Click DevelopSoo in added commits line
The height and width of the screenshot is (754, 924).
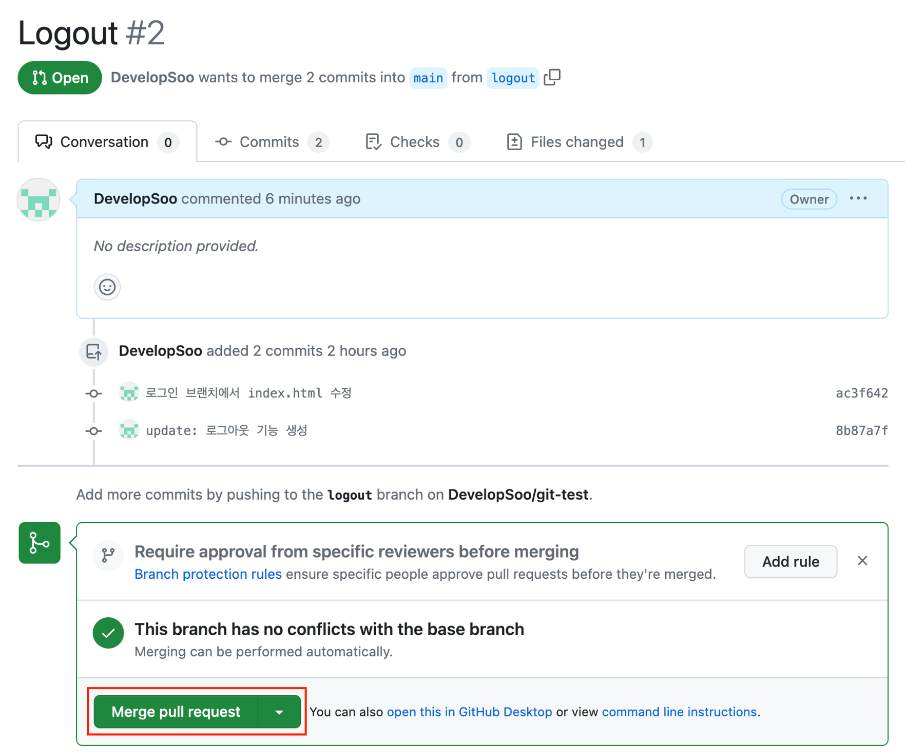pyautogui.click(x=160, y=350)
